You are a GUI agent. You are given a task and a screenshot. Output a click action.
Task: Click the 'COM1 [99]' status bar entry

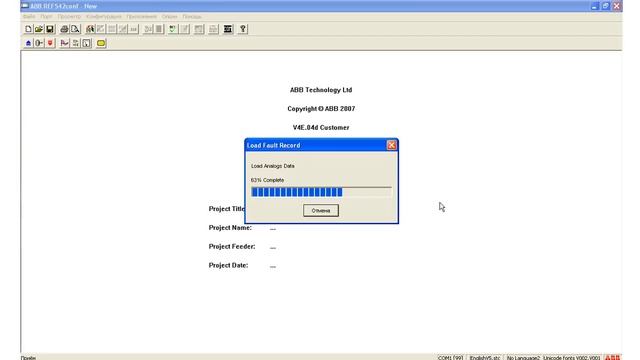click(450, 358)
